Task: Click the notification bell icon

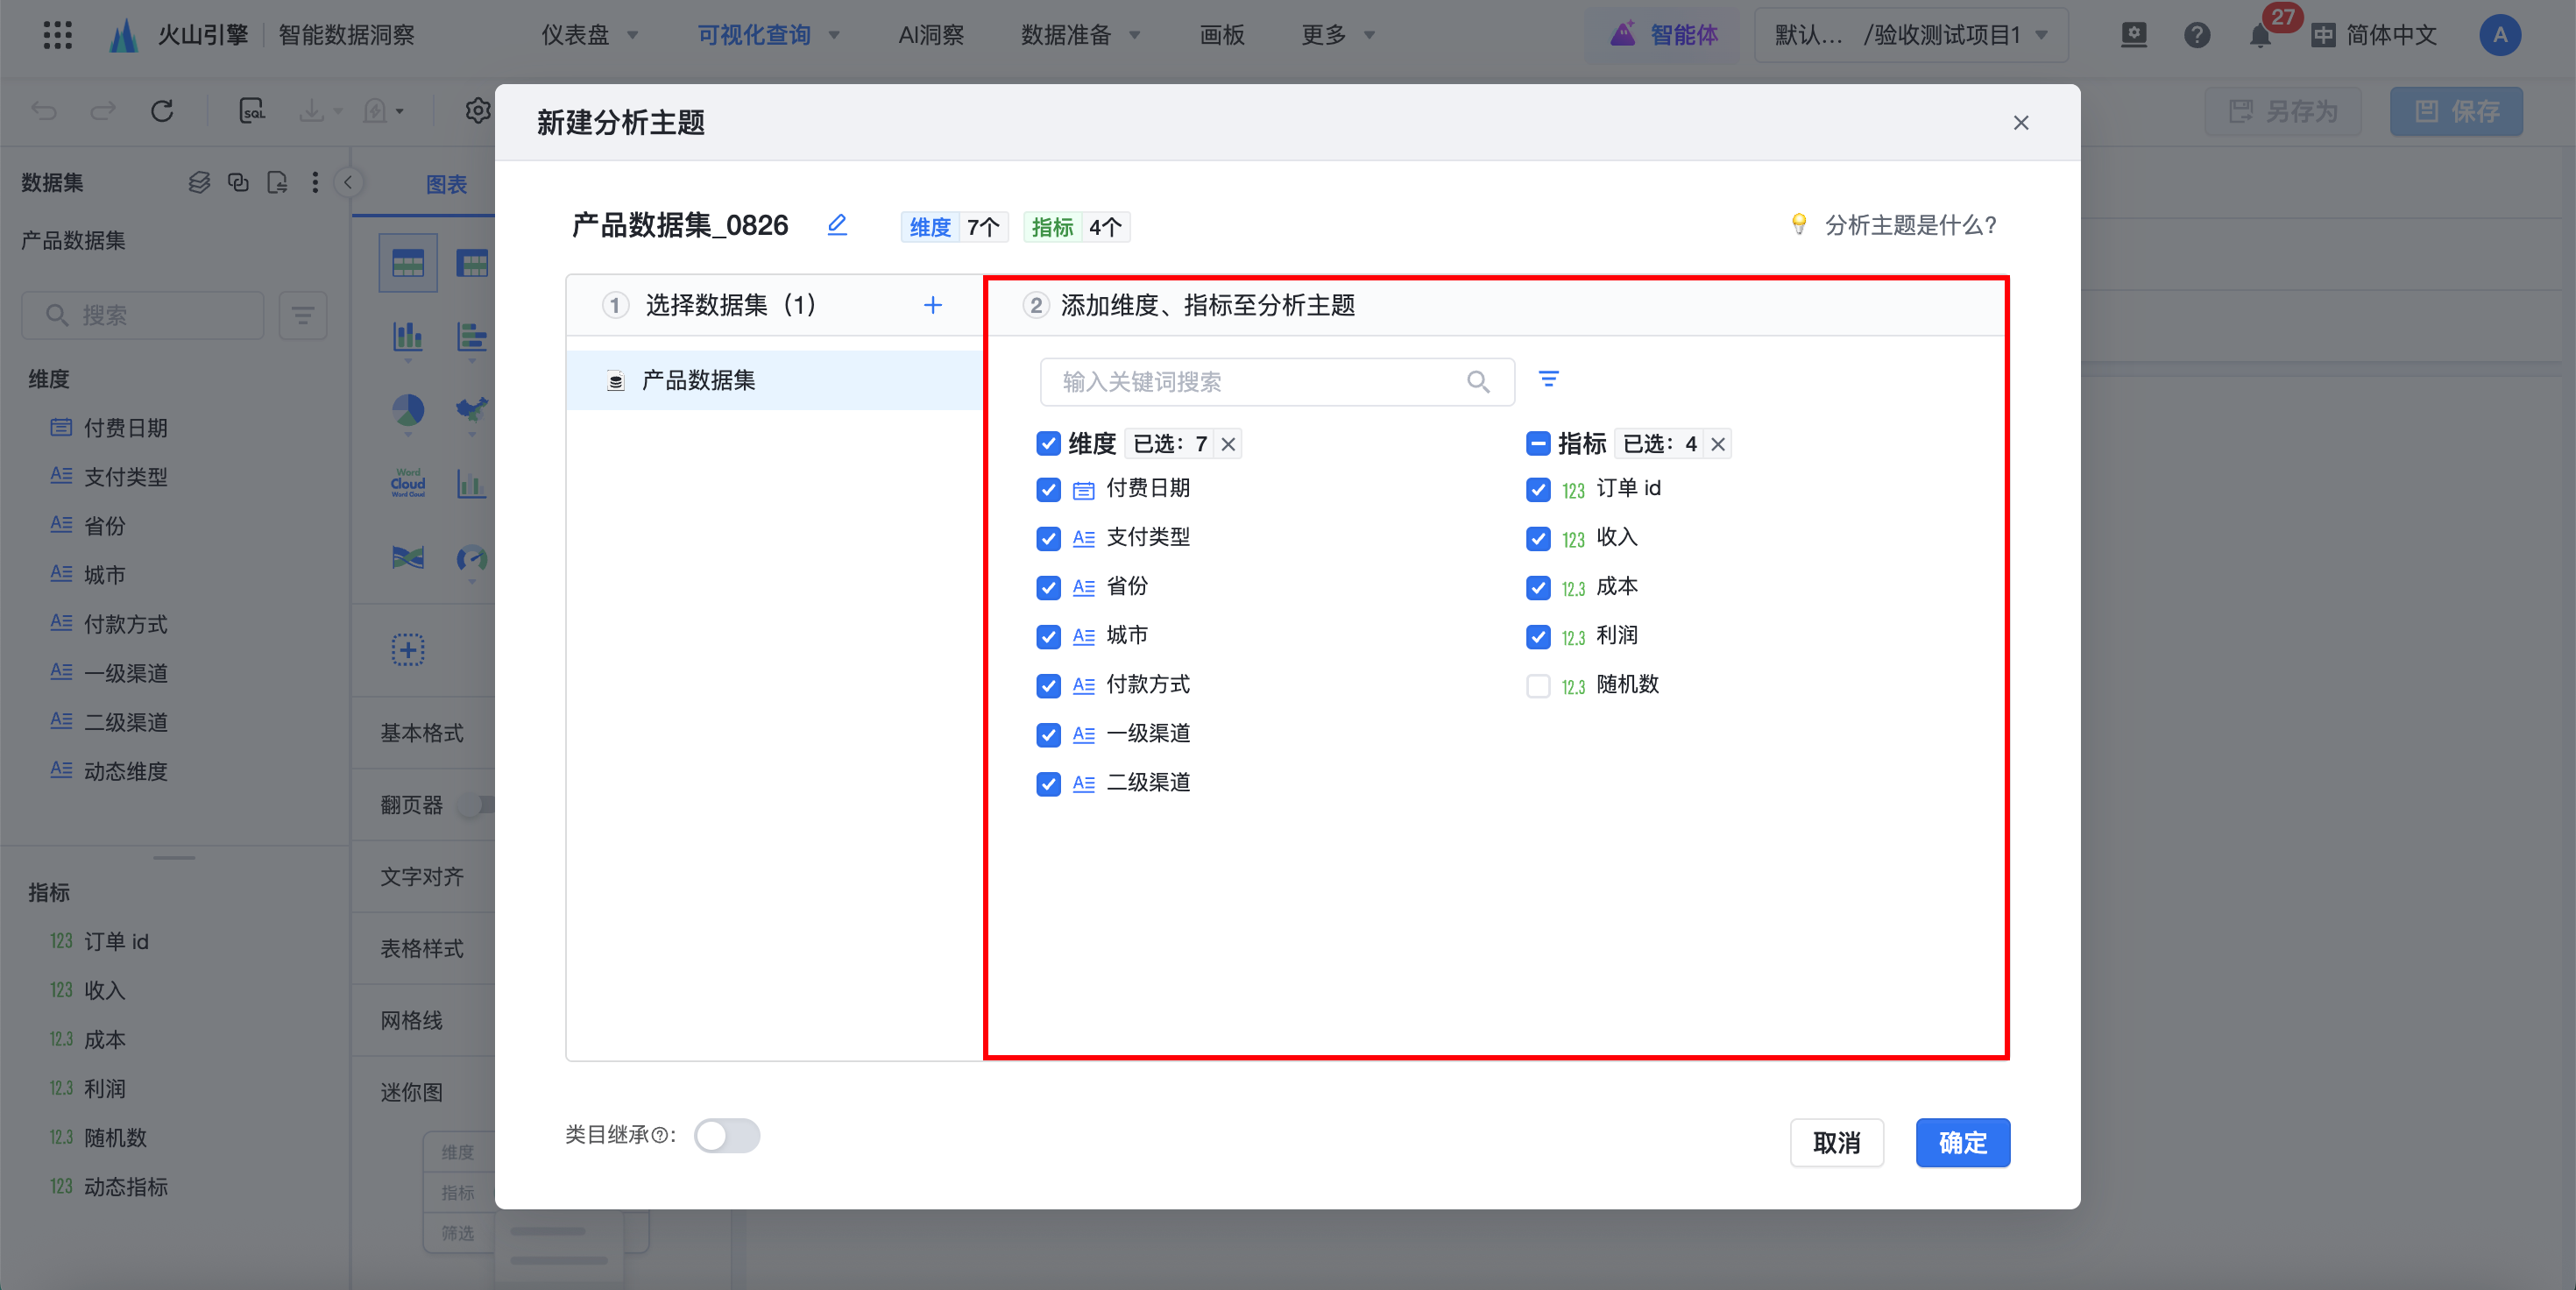Action: [2259, 36]
